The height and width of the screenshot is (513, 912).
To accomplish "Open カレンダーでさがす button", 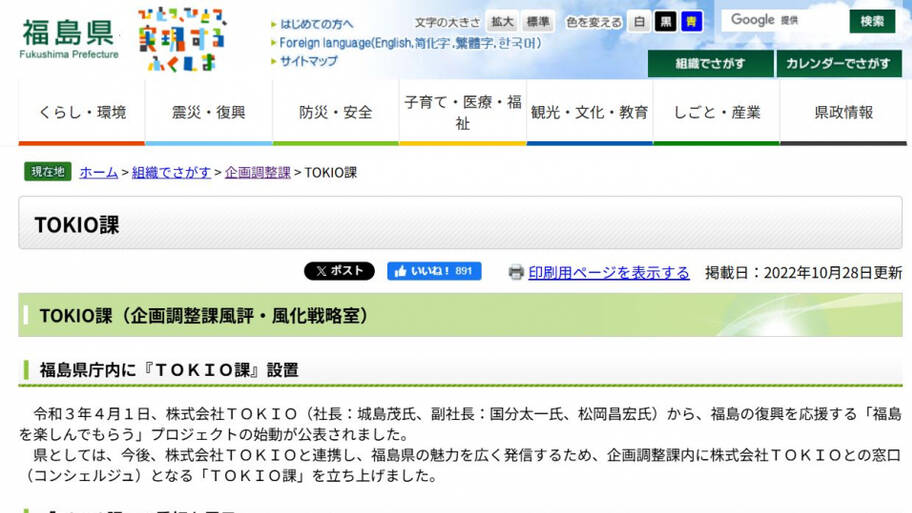I will point(839,64).
